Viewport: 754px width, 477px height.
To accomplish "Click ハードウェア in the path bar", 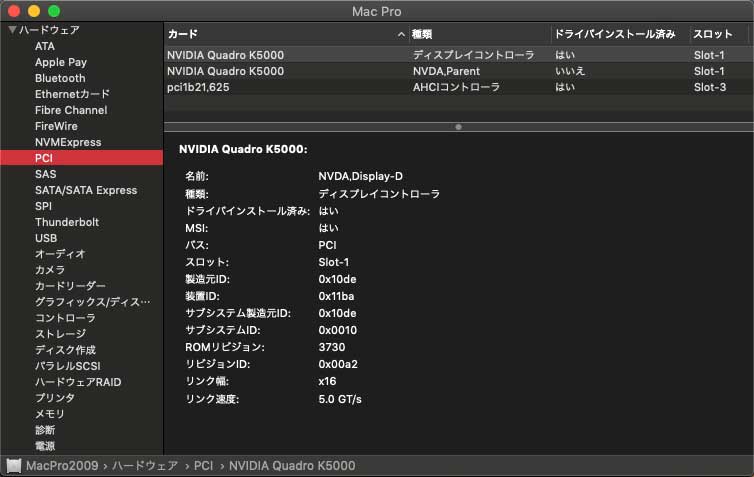I will (145, 465).
